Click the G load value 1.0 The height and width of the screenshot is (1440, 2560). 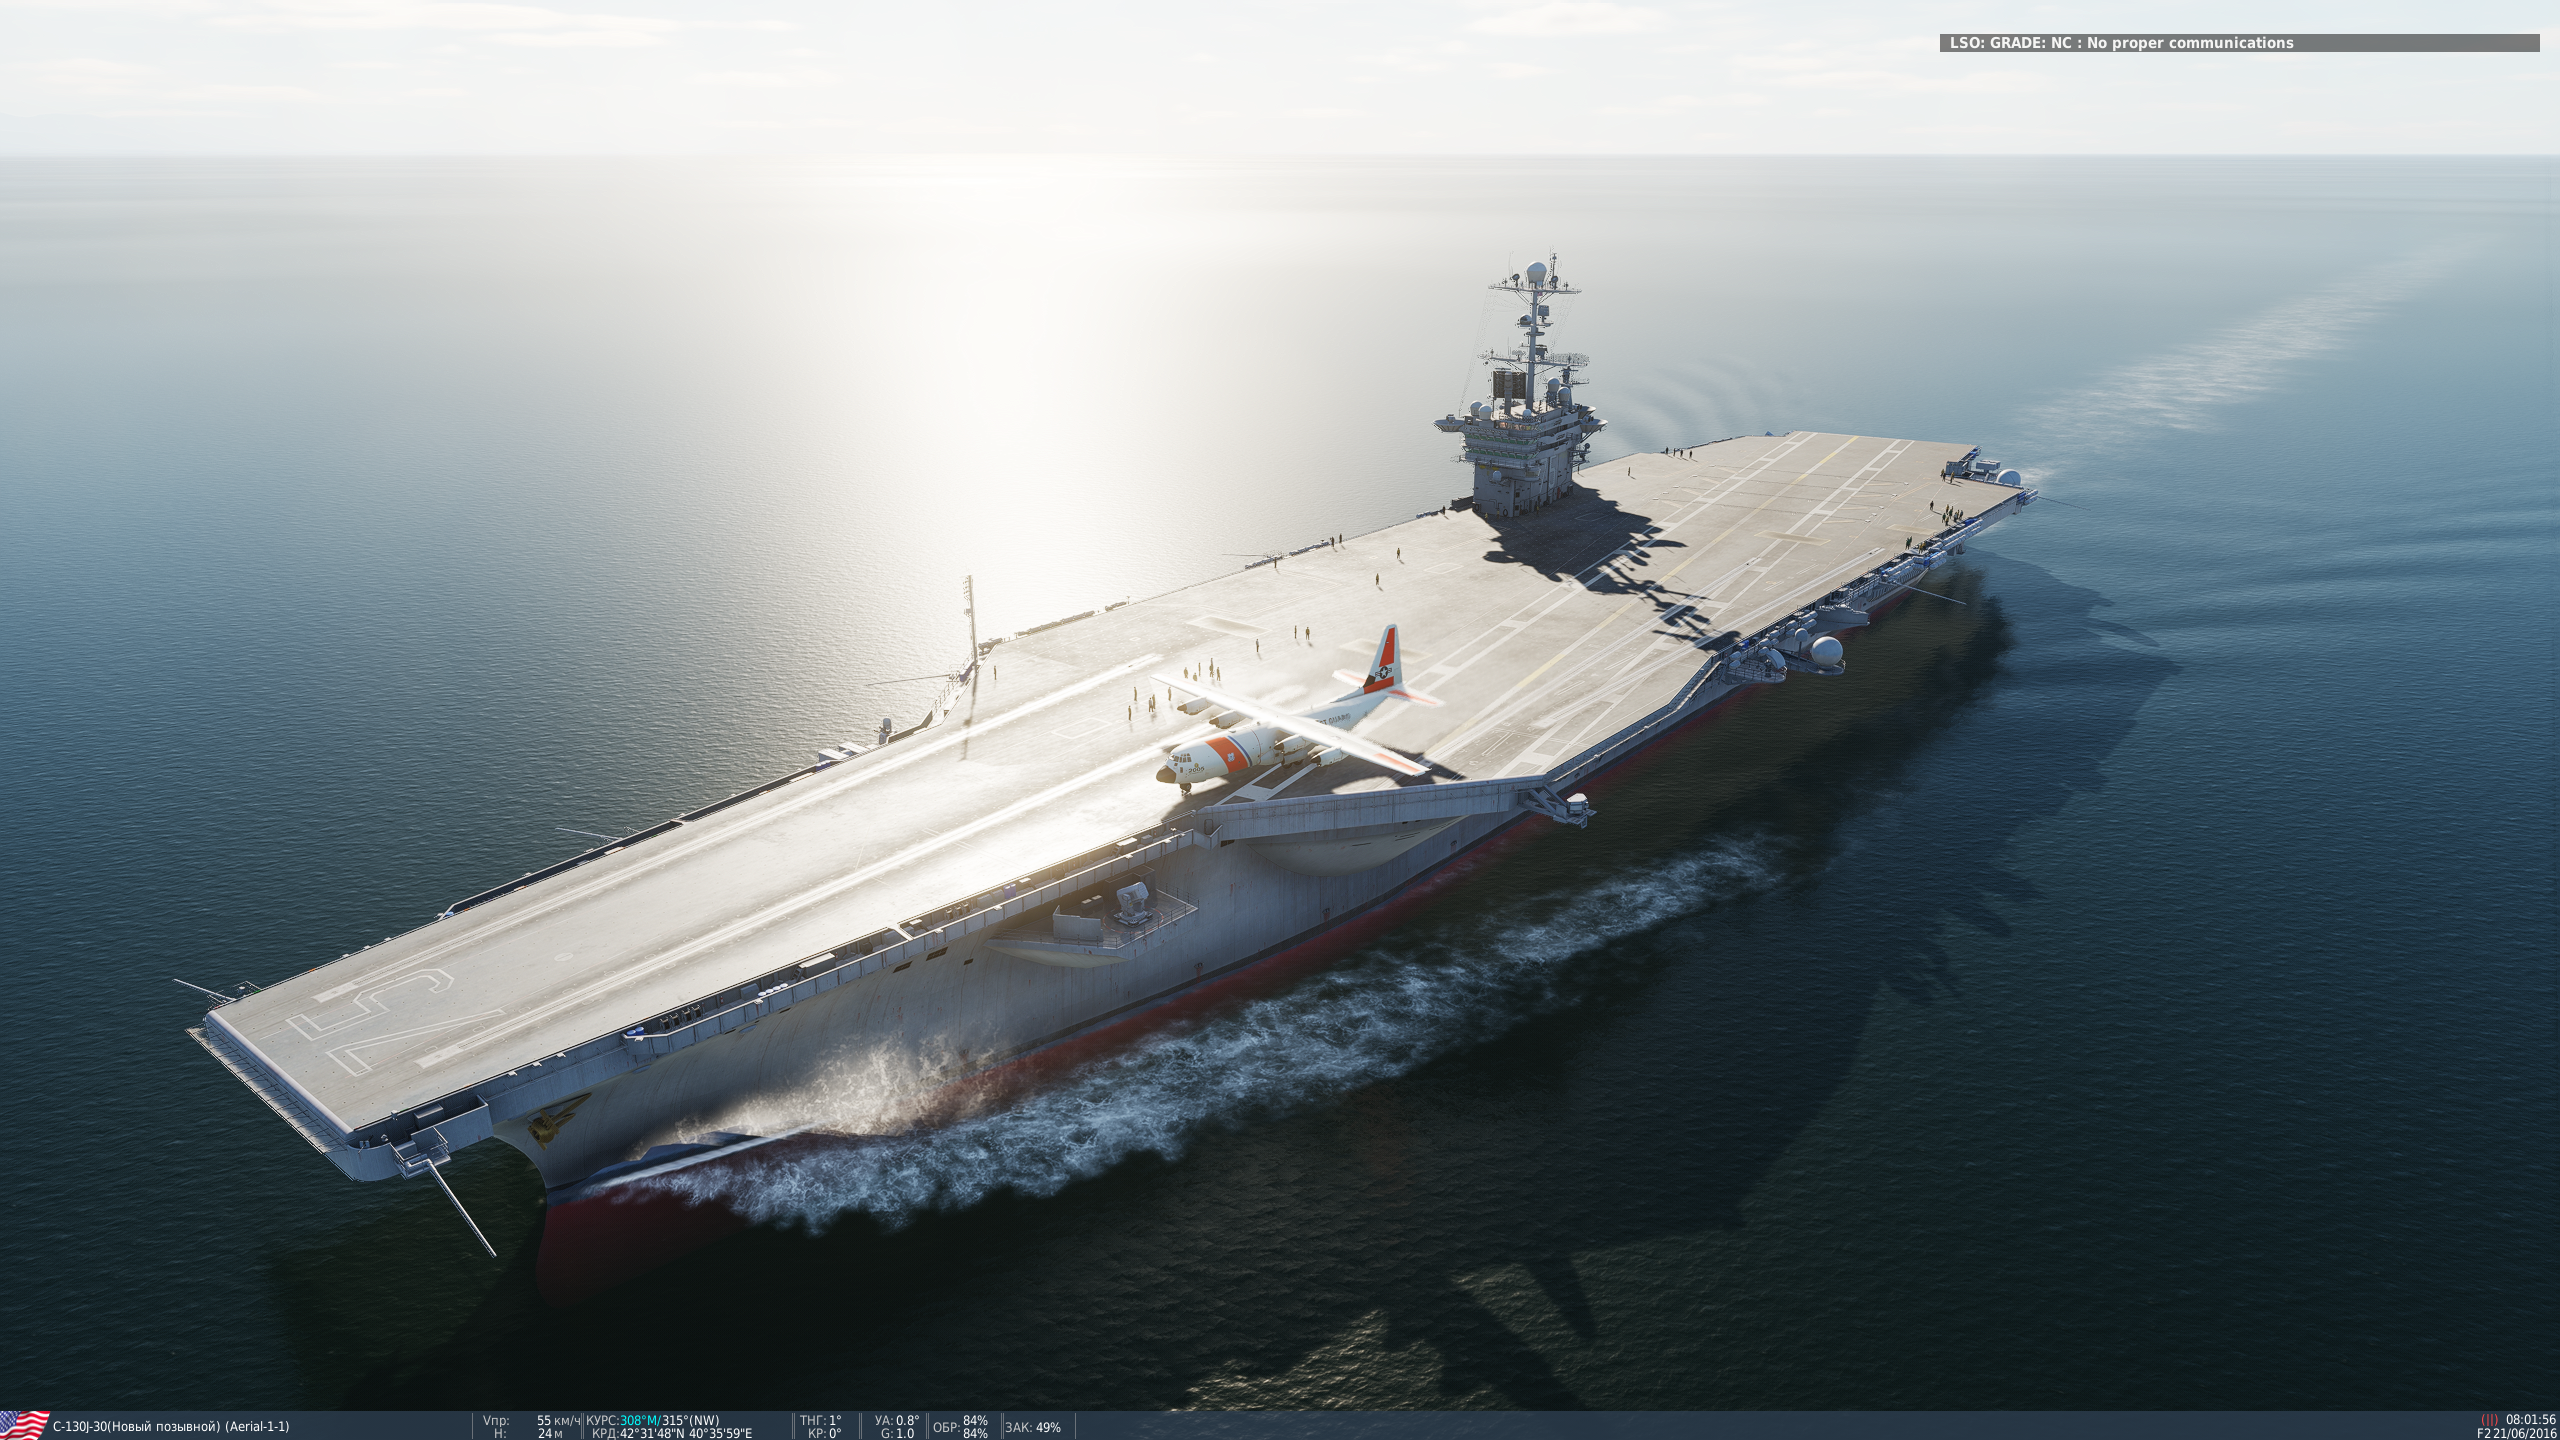click(x=905, y=1433)
